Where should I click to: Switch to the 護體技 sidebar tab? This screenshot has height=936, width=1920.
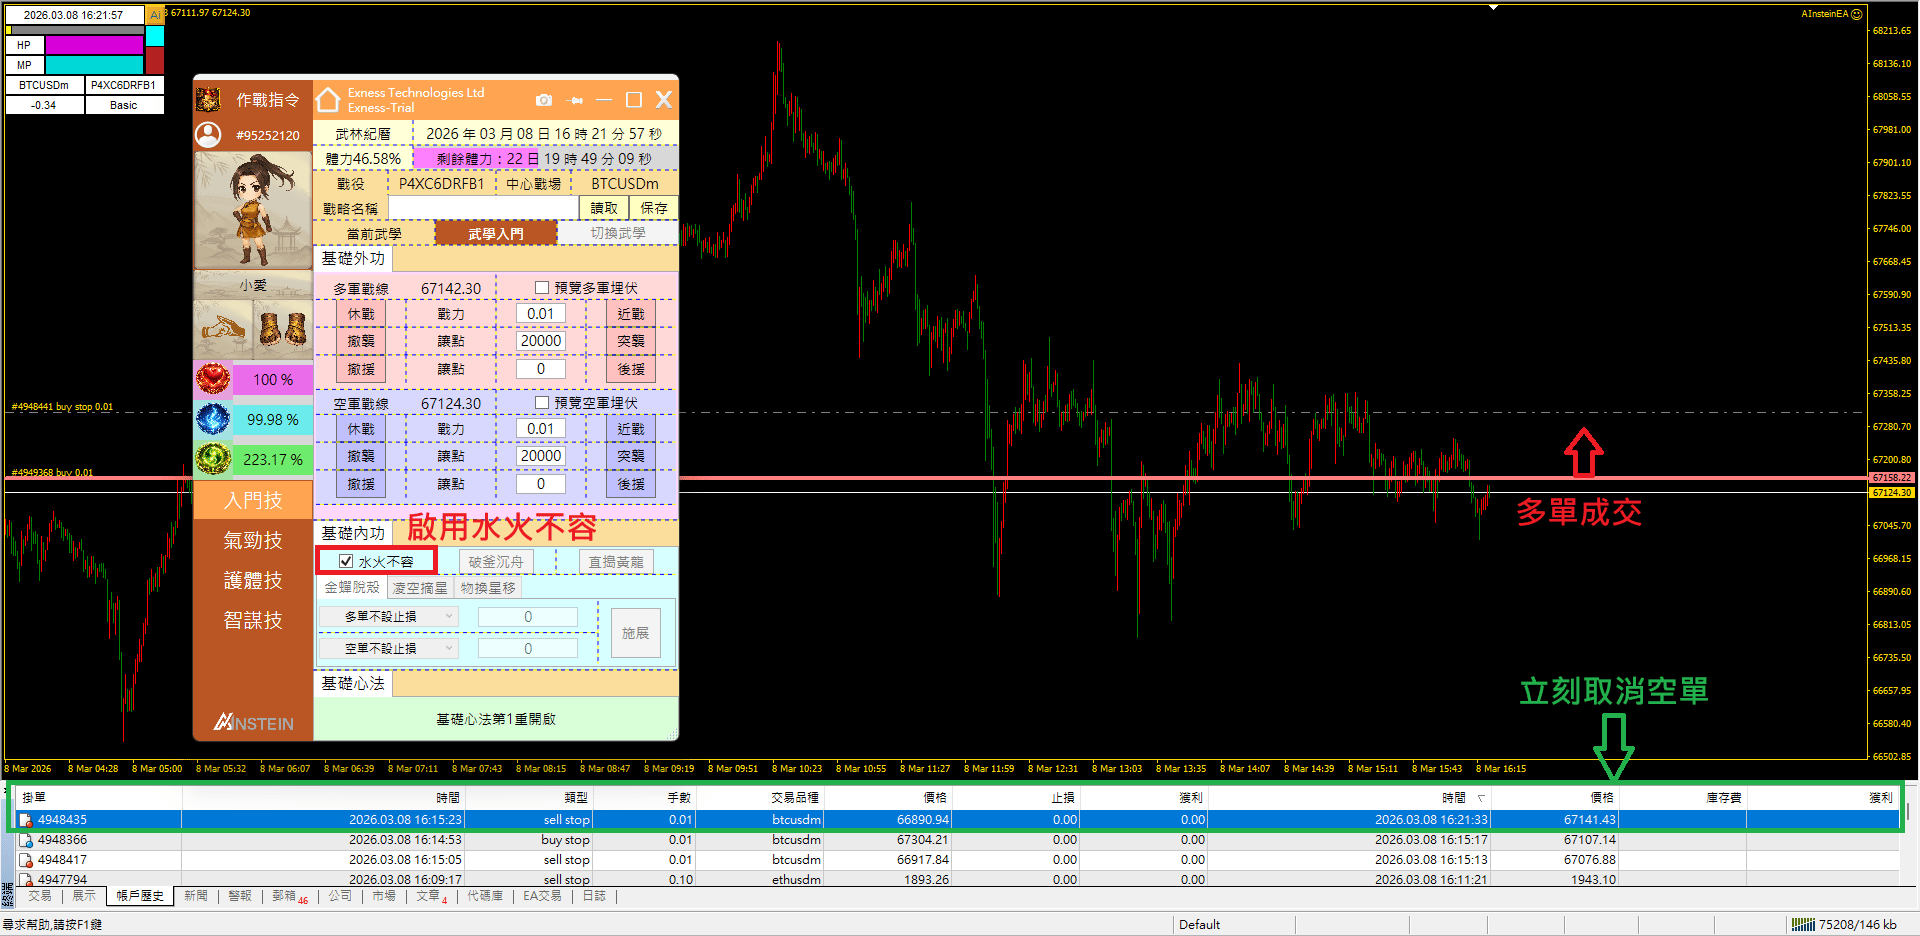pyautogui.click(x=253, y=580)
